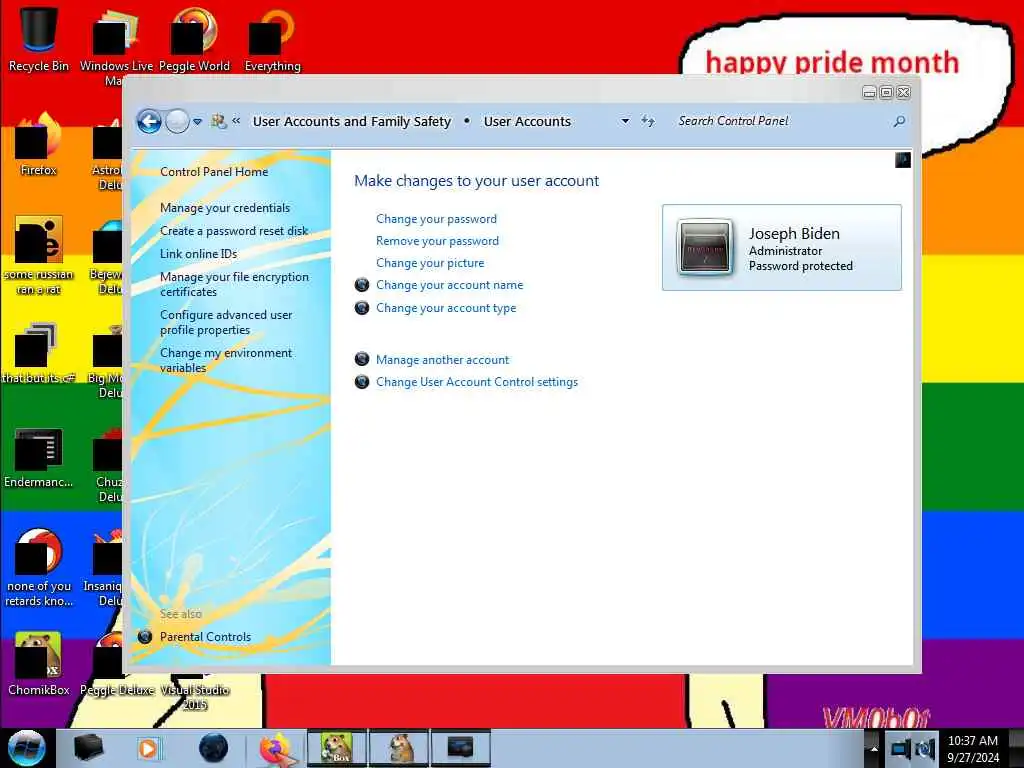Select Peggle World desktop icon
Viewport: 1024px width, 768px height.
coord(194,39)
